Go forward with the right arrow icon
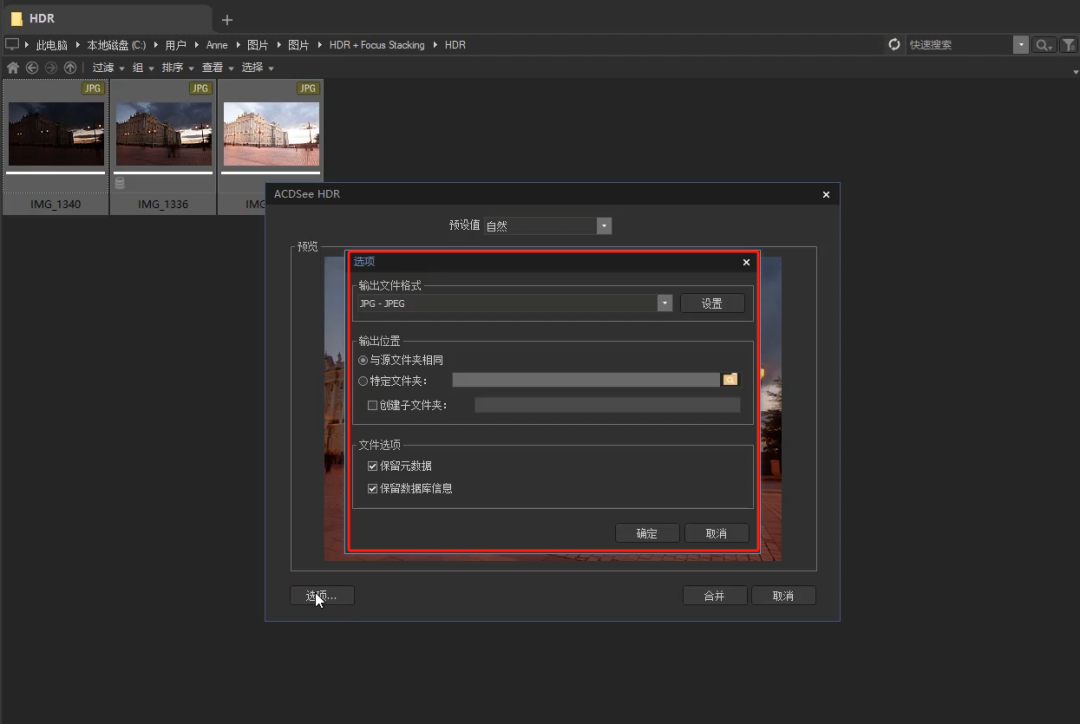 tap(51, 68)
